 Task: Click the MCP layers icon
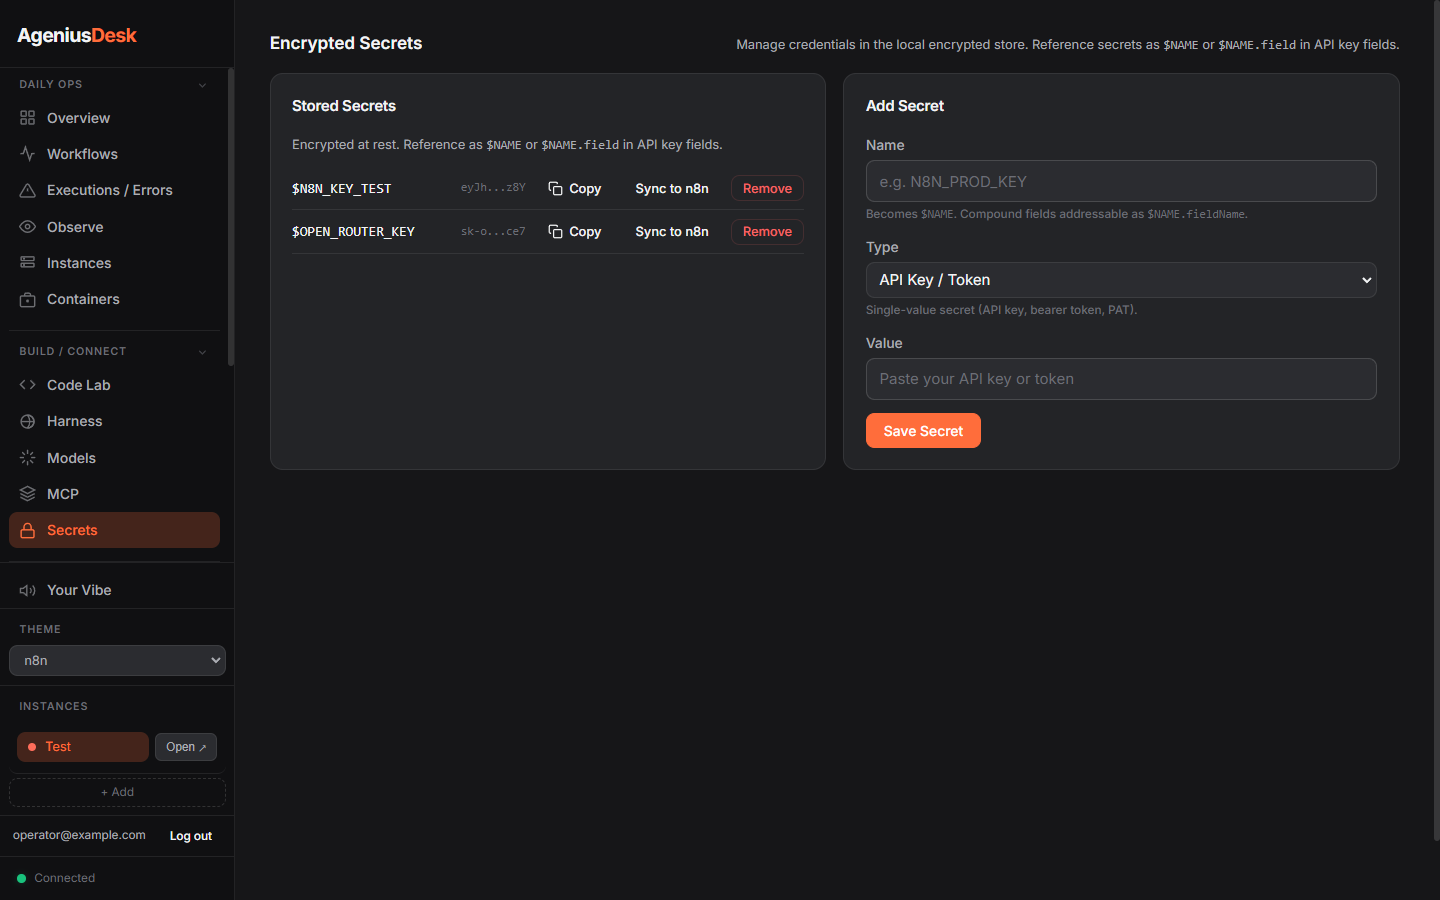click(x=27, y=494)
